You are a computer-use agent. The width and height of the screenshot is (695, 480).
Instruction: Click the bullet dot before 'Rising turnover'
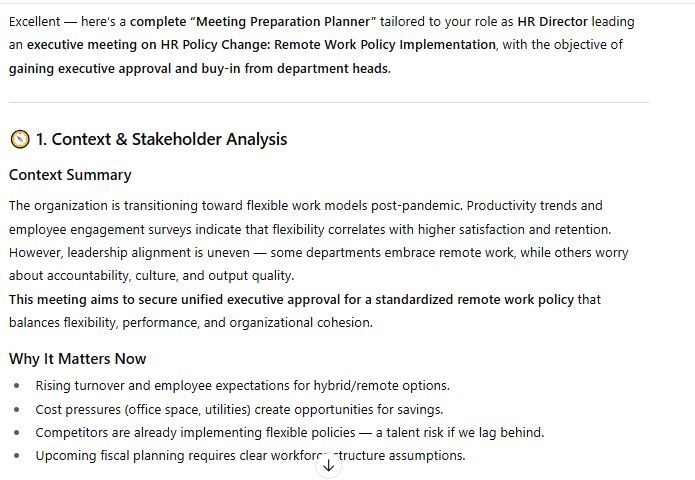pos(16,386)
